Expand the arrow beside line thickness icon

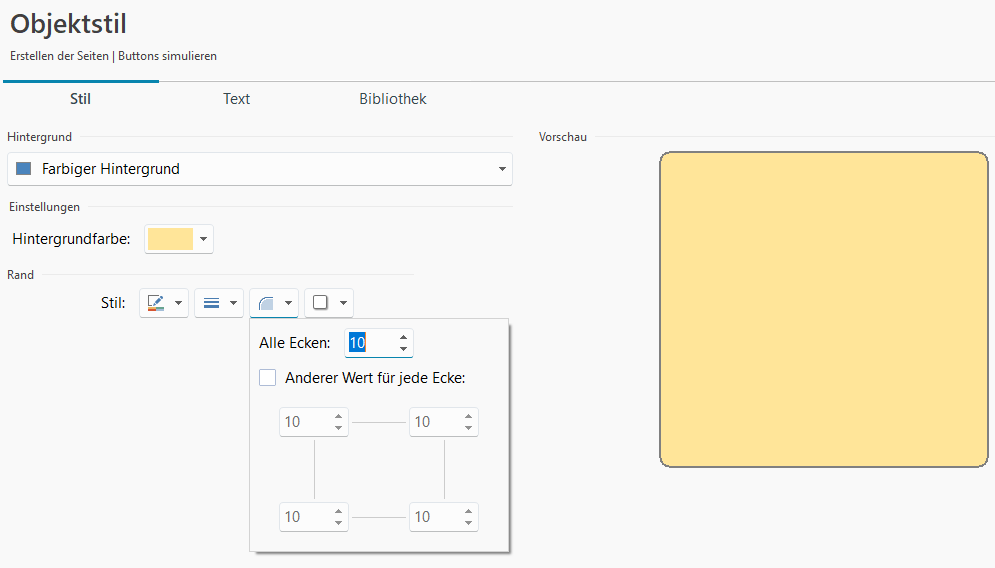tap(234, 303)
